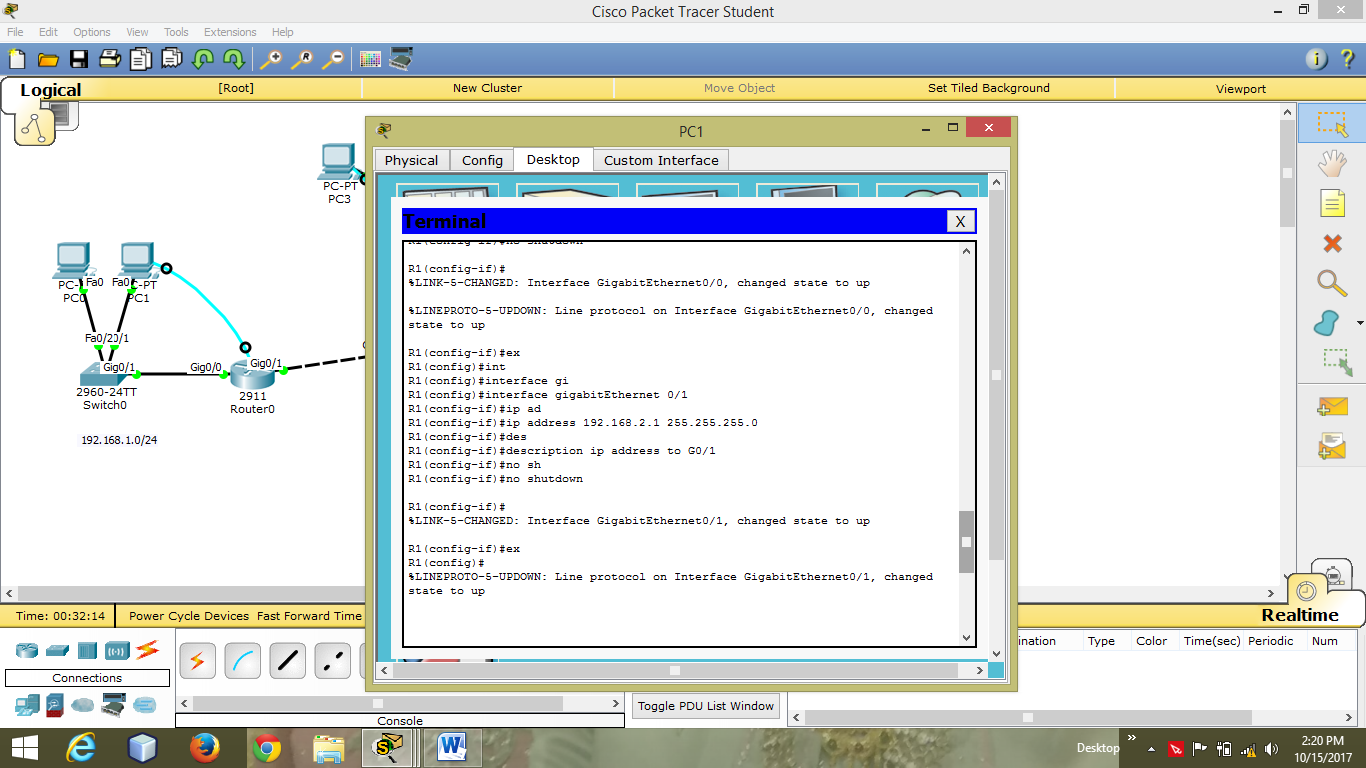Select the Switches device category
Screen dimensions: 1366x768
point(57,650)
